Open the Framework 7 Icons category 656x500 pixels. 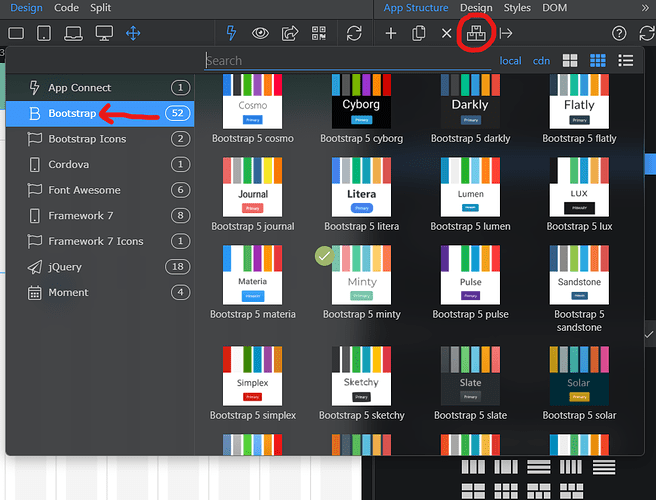100,241
